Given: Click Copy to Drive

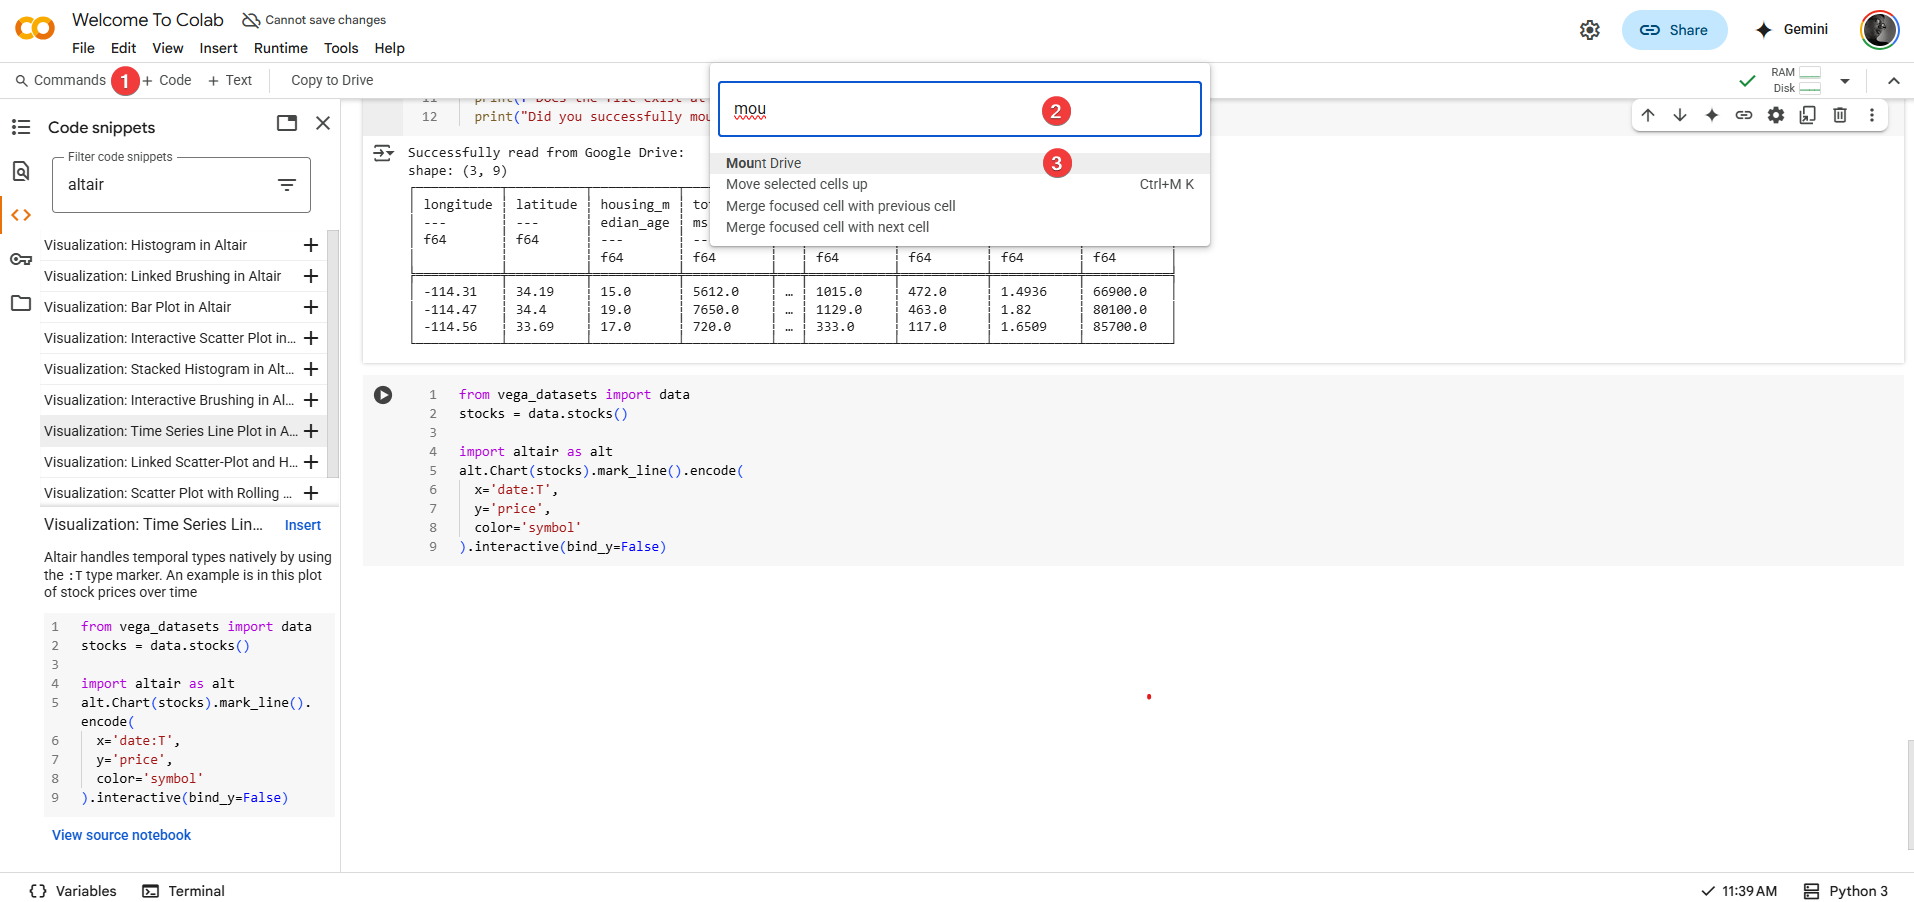Looking at the screenshot, I should point(332,80).
